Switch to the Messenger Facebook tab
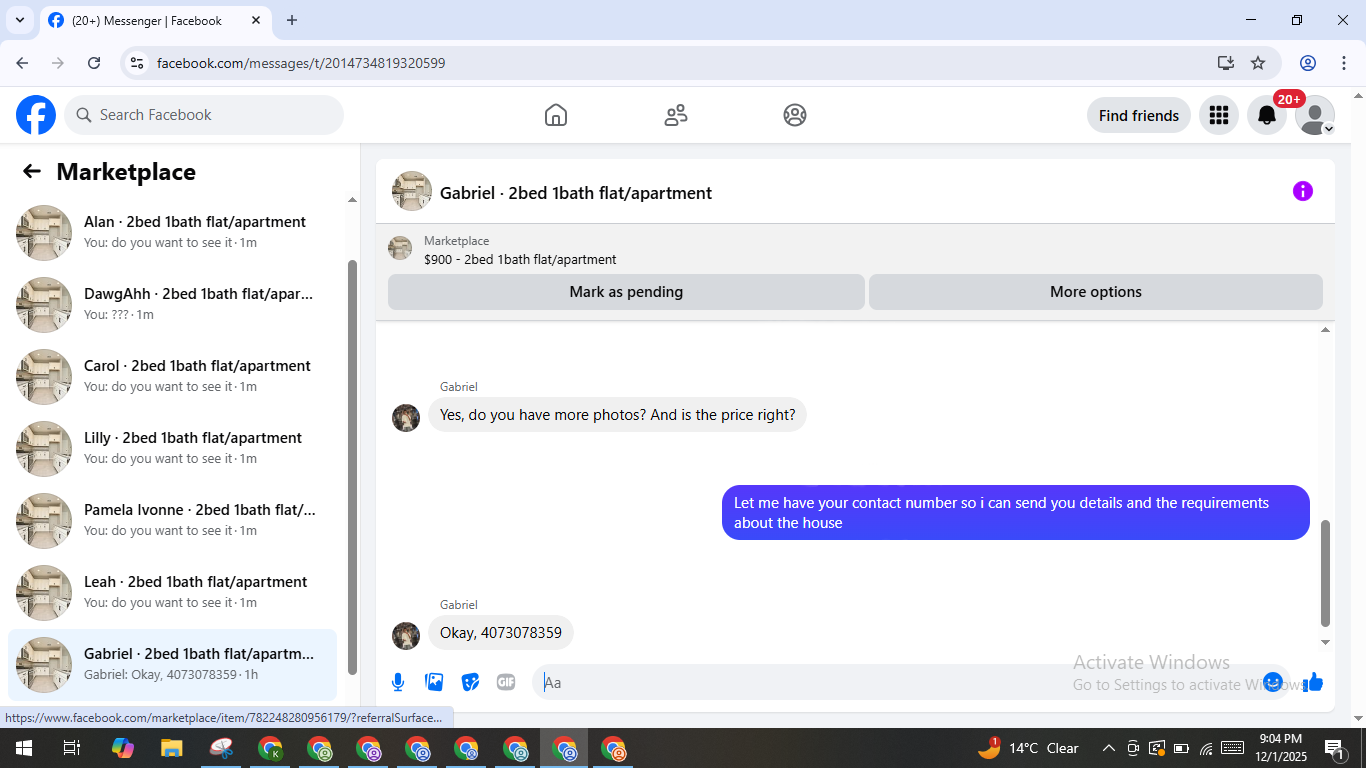1366x768 pixels. 155,21
